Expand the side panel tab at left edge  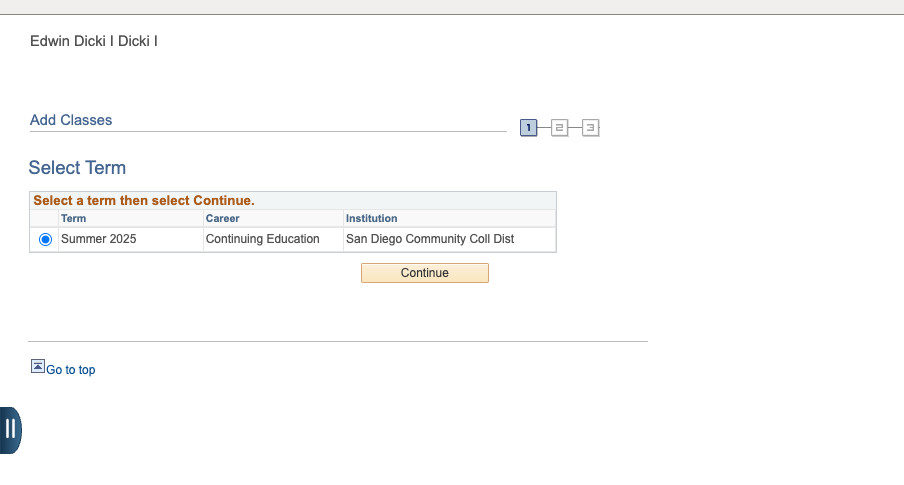[10, 430]
